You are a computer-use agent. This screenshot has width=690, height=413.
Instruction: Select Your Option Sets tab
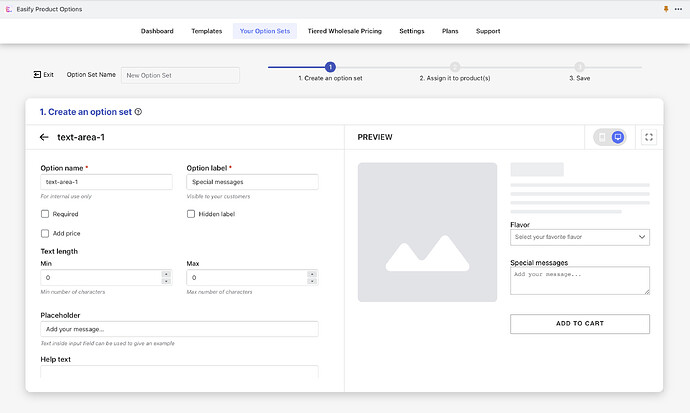coord(265,31)
